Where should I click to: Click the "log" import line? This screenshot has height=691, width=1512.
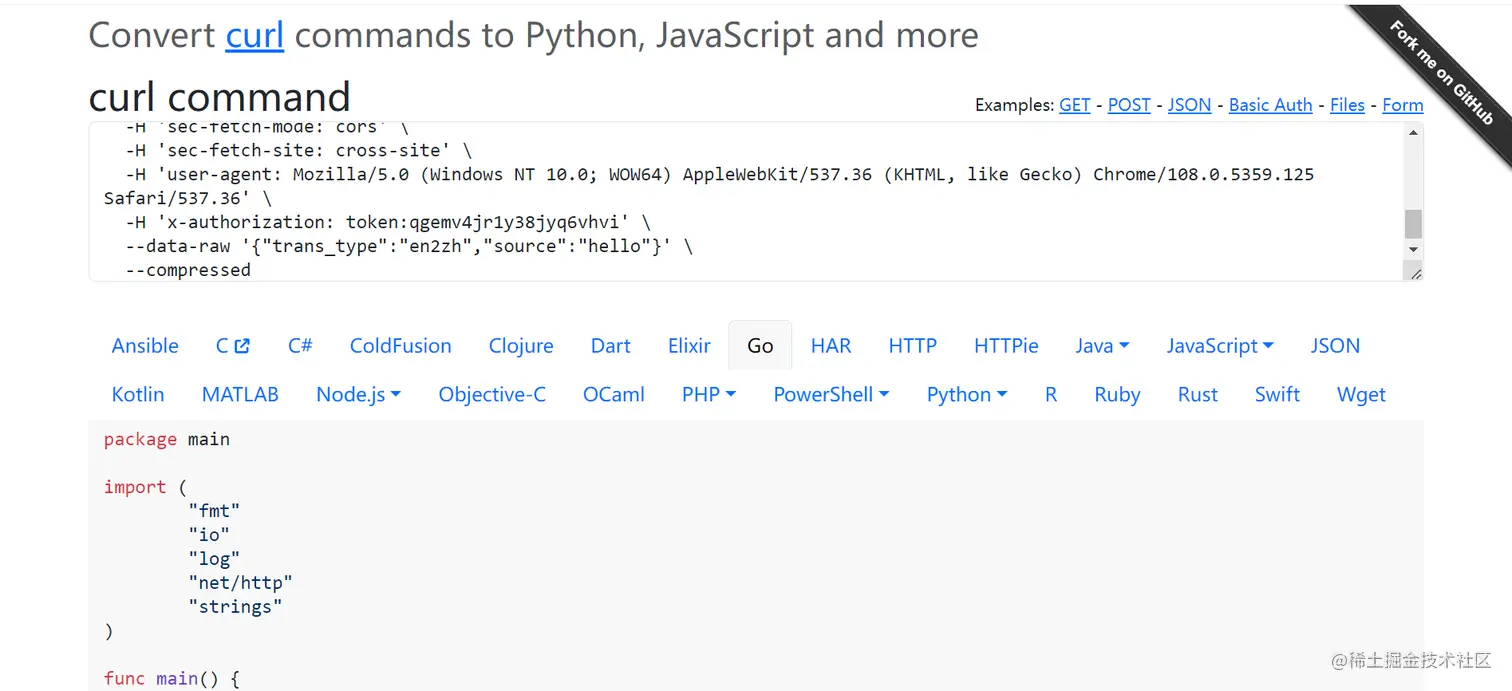coord(214,559)
